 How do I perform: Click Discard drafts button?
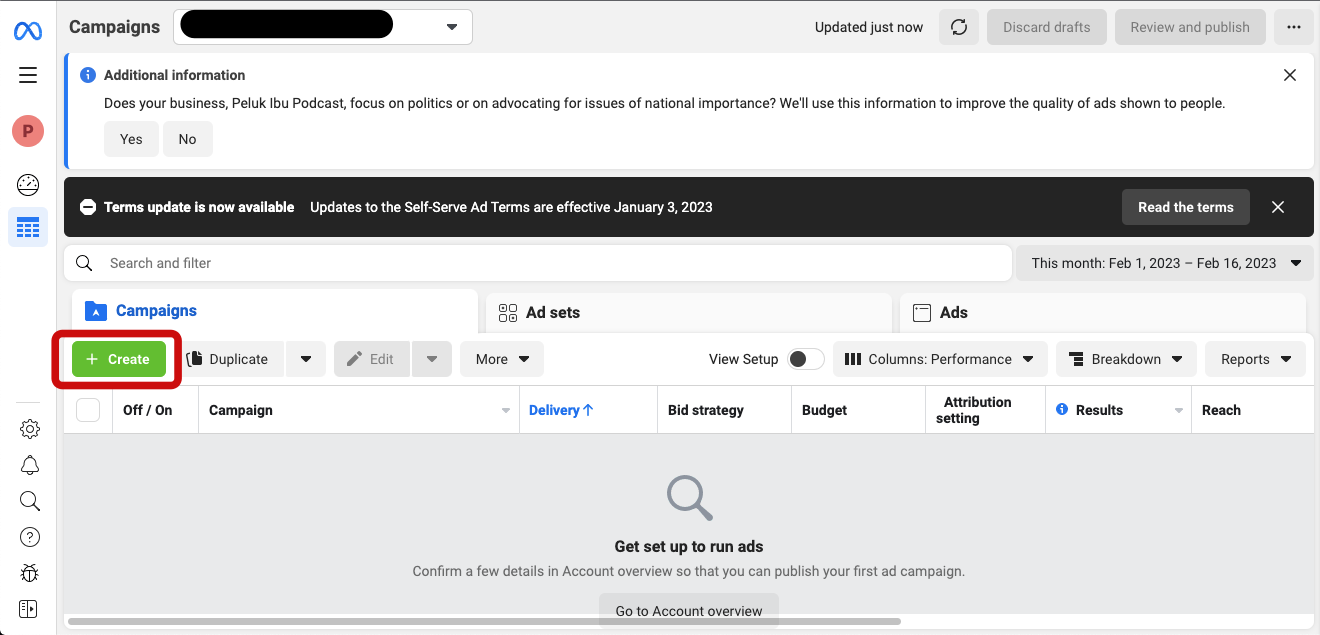1047,27
